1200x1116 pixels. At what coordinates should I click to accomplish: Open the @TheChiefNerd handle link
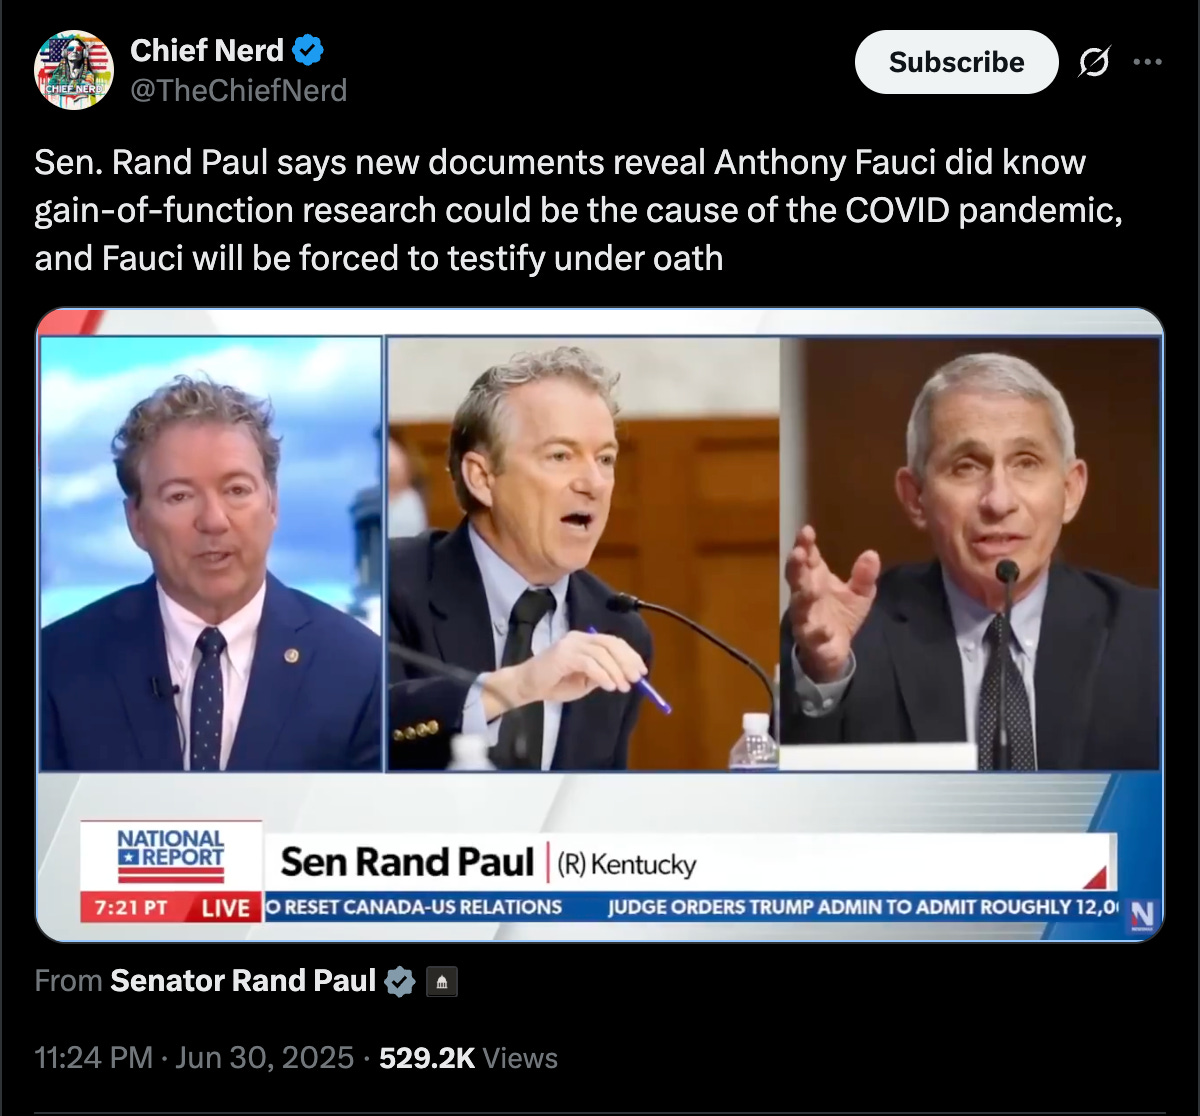pos(238,91)
